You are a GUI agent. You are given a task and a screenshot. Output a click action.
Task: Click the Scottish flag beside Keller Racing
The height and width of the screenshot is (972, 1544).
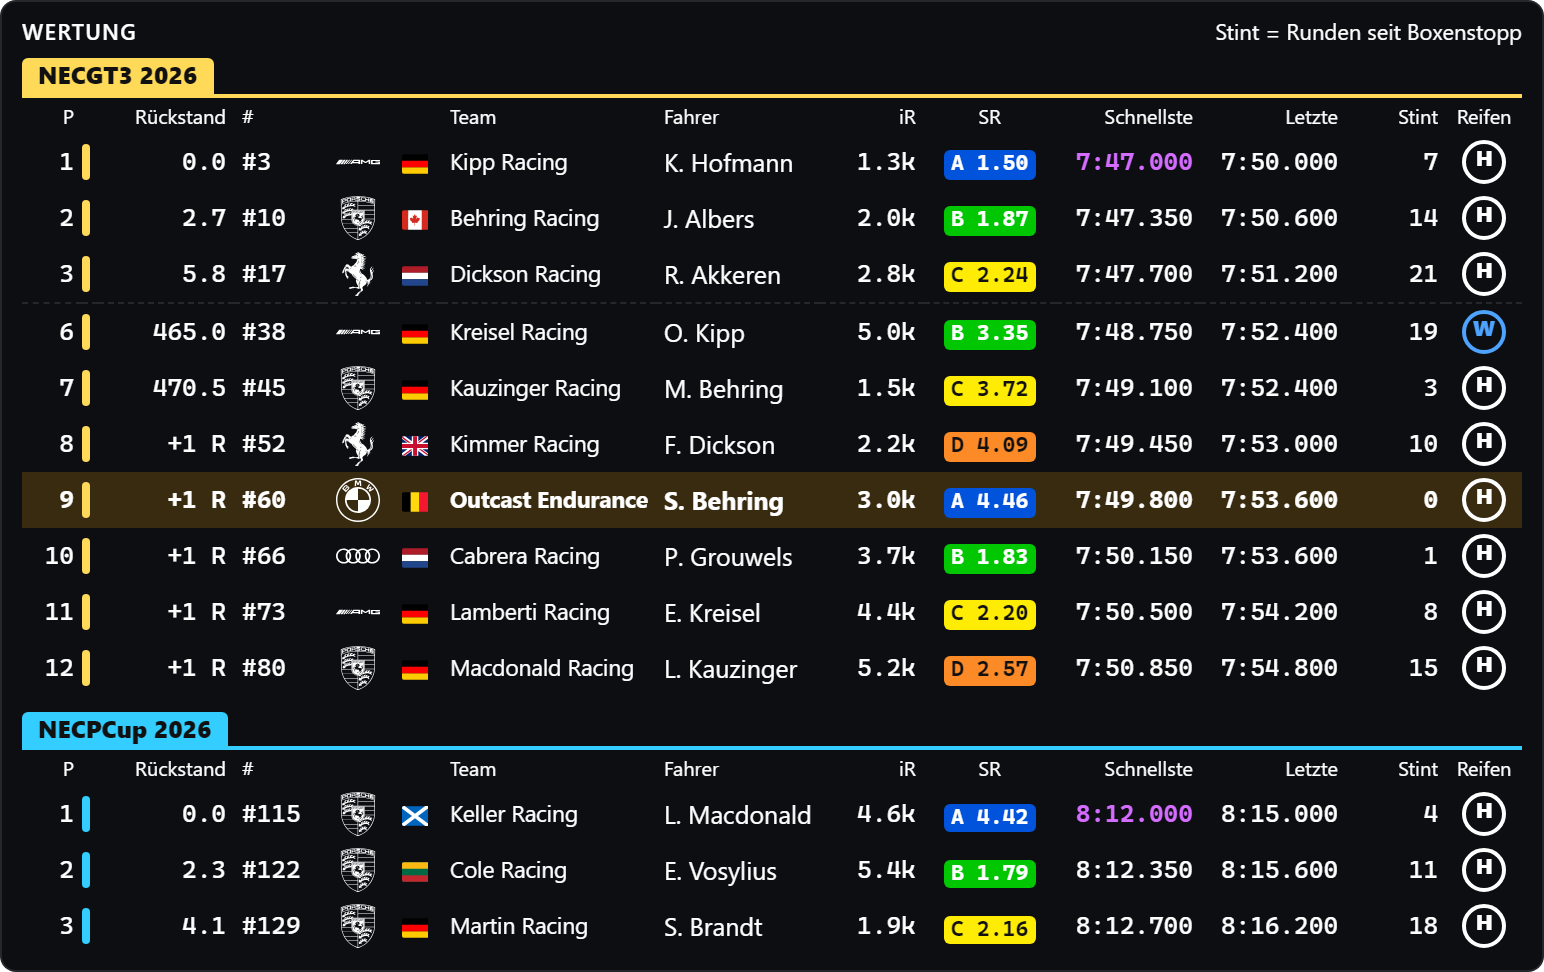tap(415, 815)
